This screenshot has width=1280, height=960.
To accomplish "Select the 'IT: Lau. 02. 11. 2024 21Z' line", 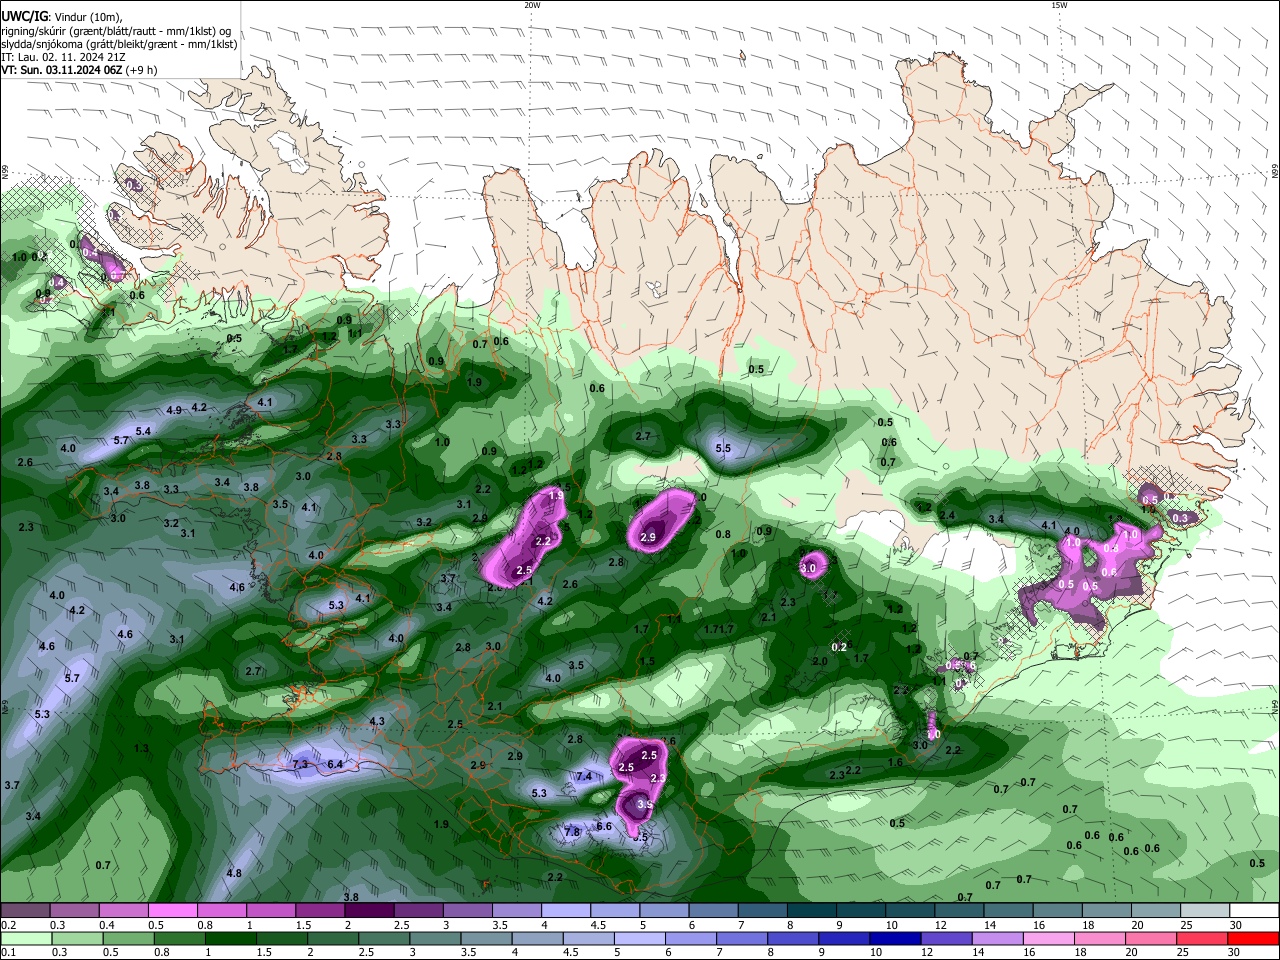I will coord(62,57).
